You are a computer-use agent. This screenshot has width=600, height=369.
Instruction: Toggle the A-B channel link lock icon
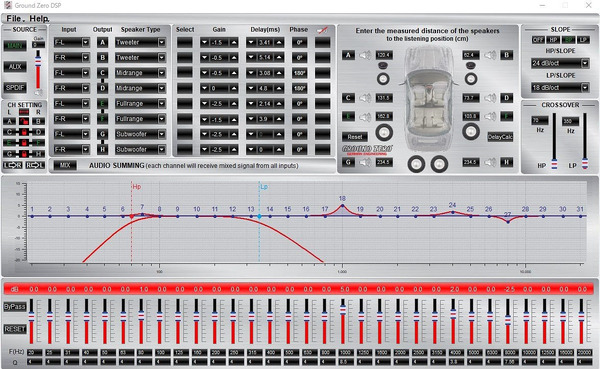(24, 121)
